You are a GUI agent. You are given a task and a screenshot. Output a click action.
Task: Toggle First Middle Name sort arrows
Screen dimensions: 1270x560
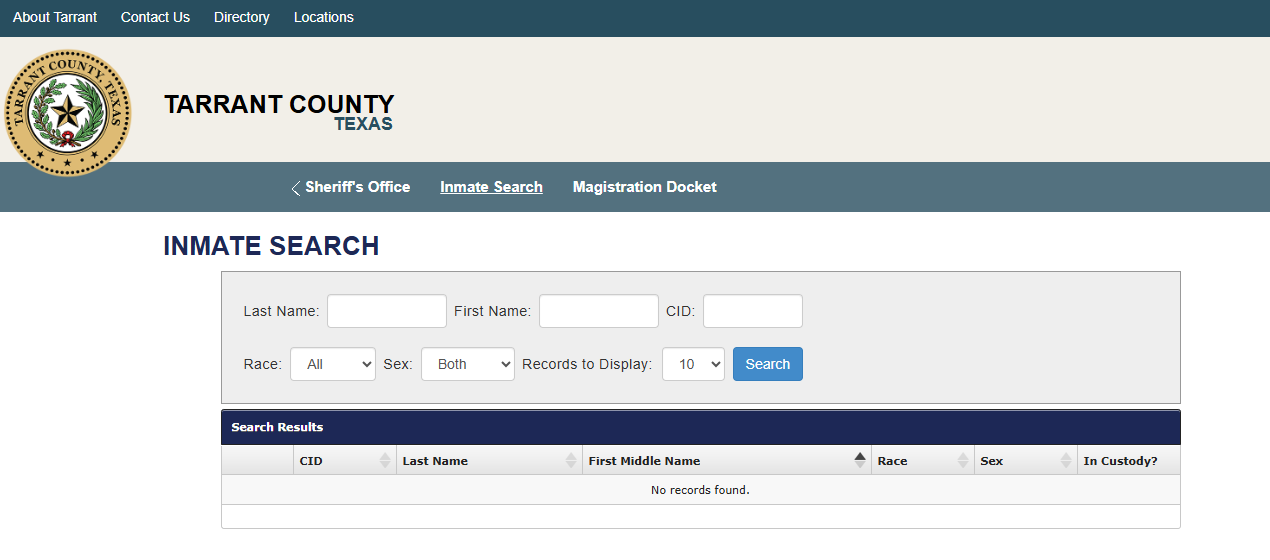point(860,460)
